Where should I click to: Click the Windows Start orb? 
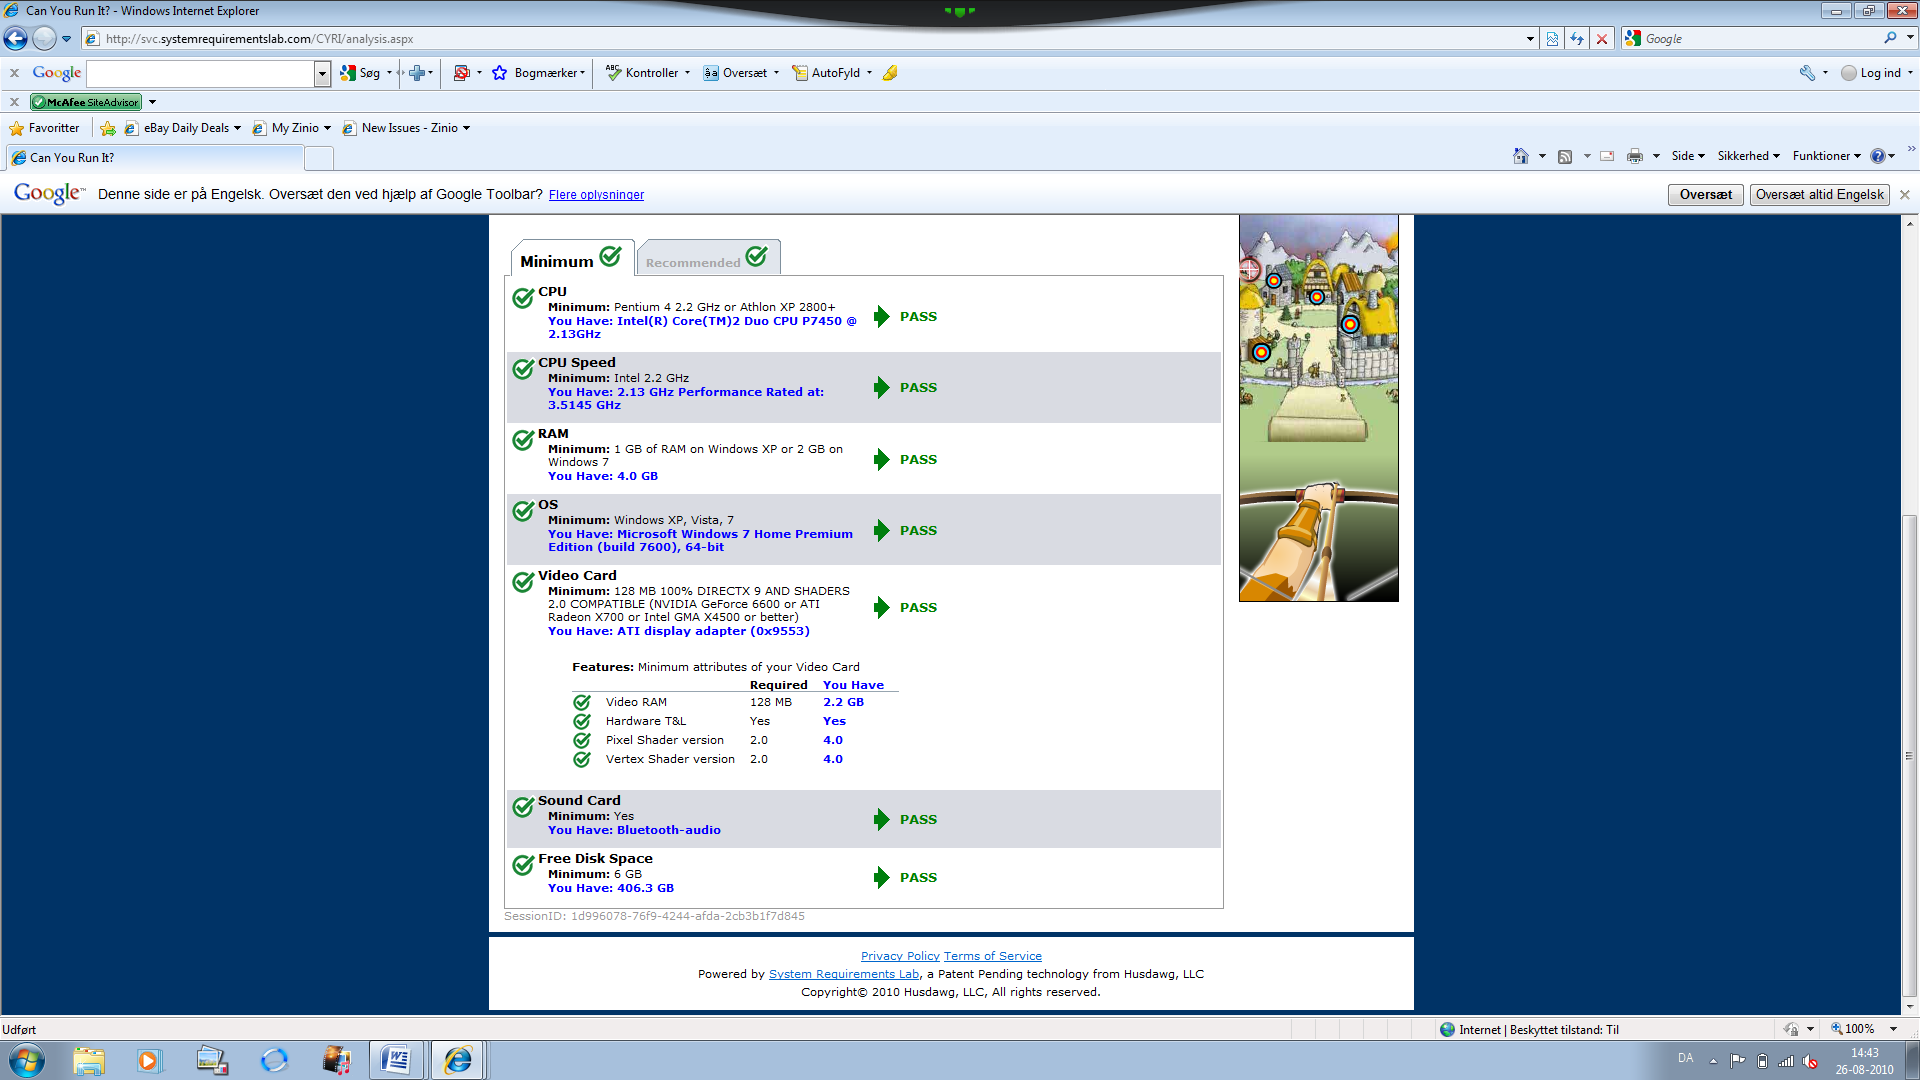(x=27, y=1060)
